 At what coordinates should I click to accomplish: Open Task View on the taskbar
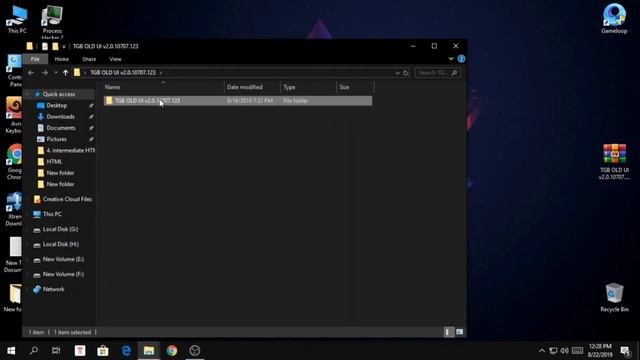[56, 351]
